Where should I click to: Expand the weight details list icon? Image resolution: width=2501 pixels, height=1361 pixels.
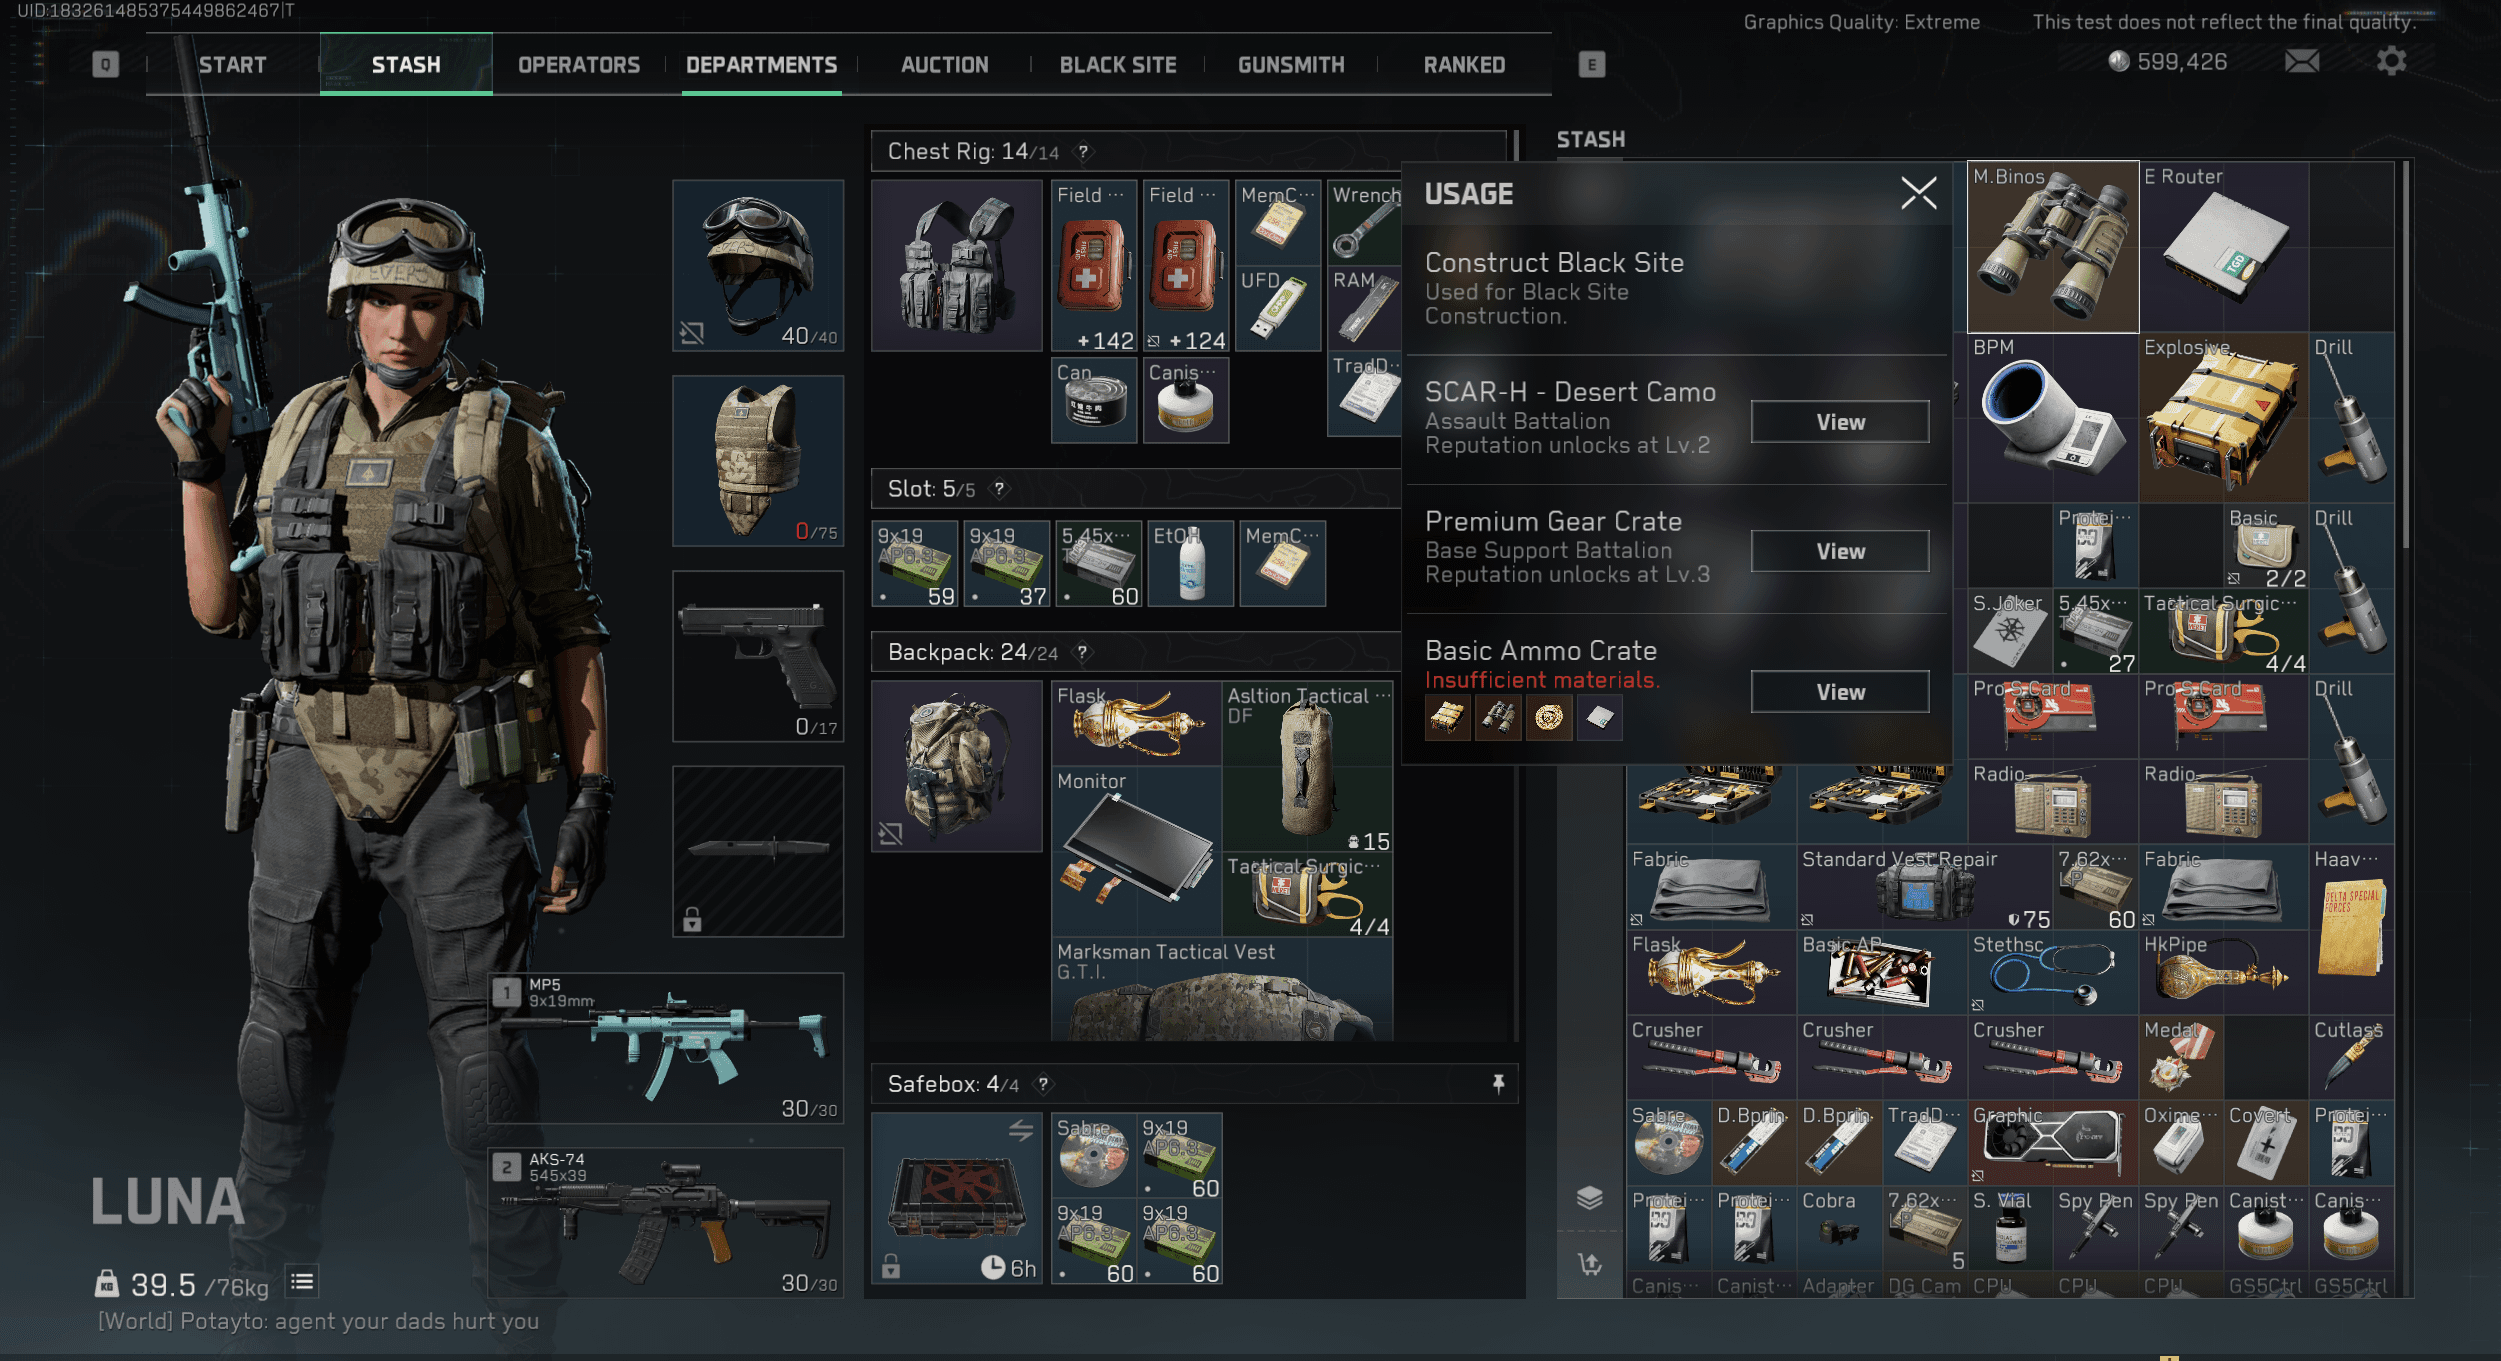pyautogui.click(x=302, y=1282)
